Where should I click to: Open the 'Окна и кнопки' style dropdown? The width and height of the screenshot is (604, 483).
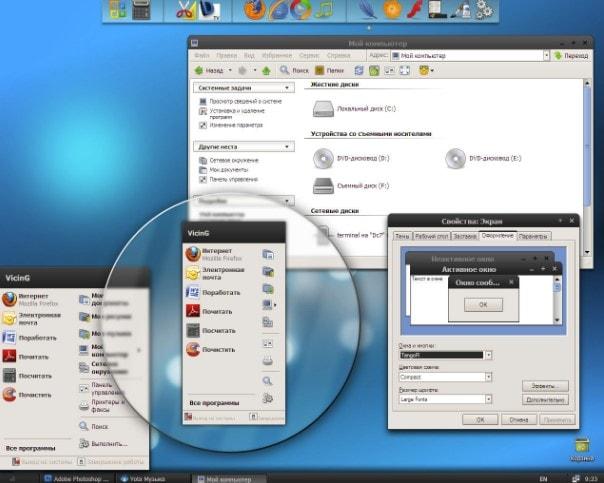tap(488, 355)
